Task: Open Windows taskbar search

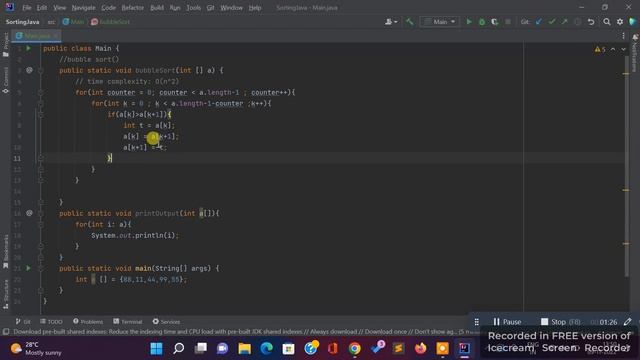Action: [178, 349]
